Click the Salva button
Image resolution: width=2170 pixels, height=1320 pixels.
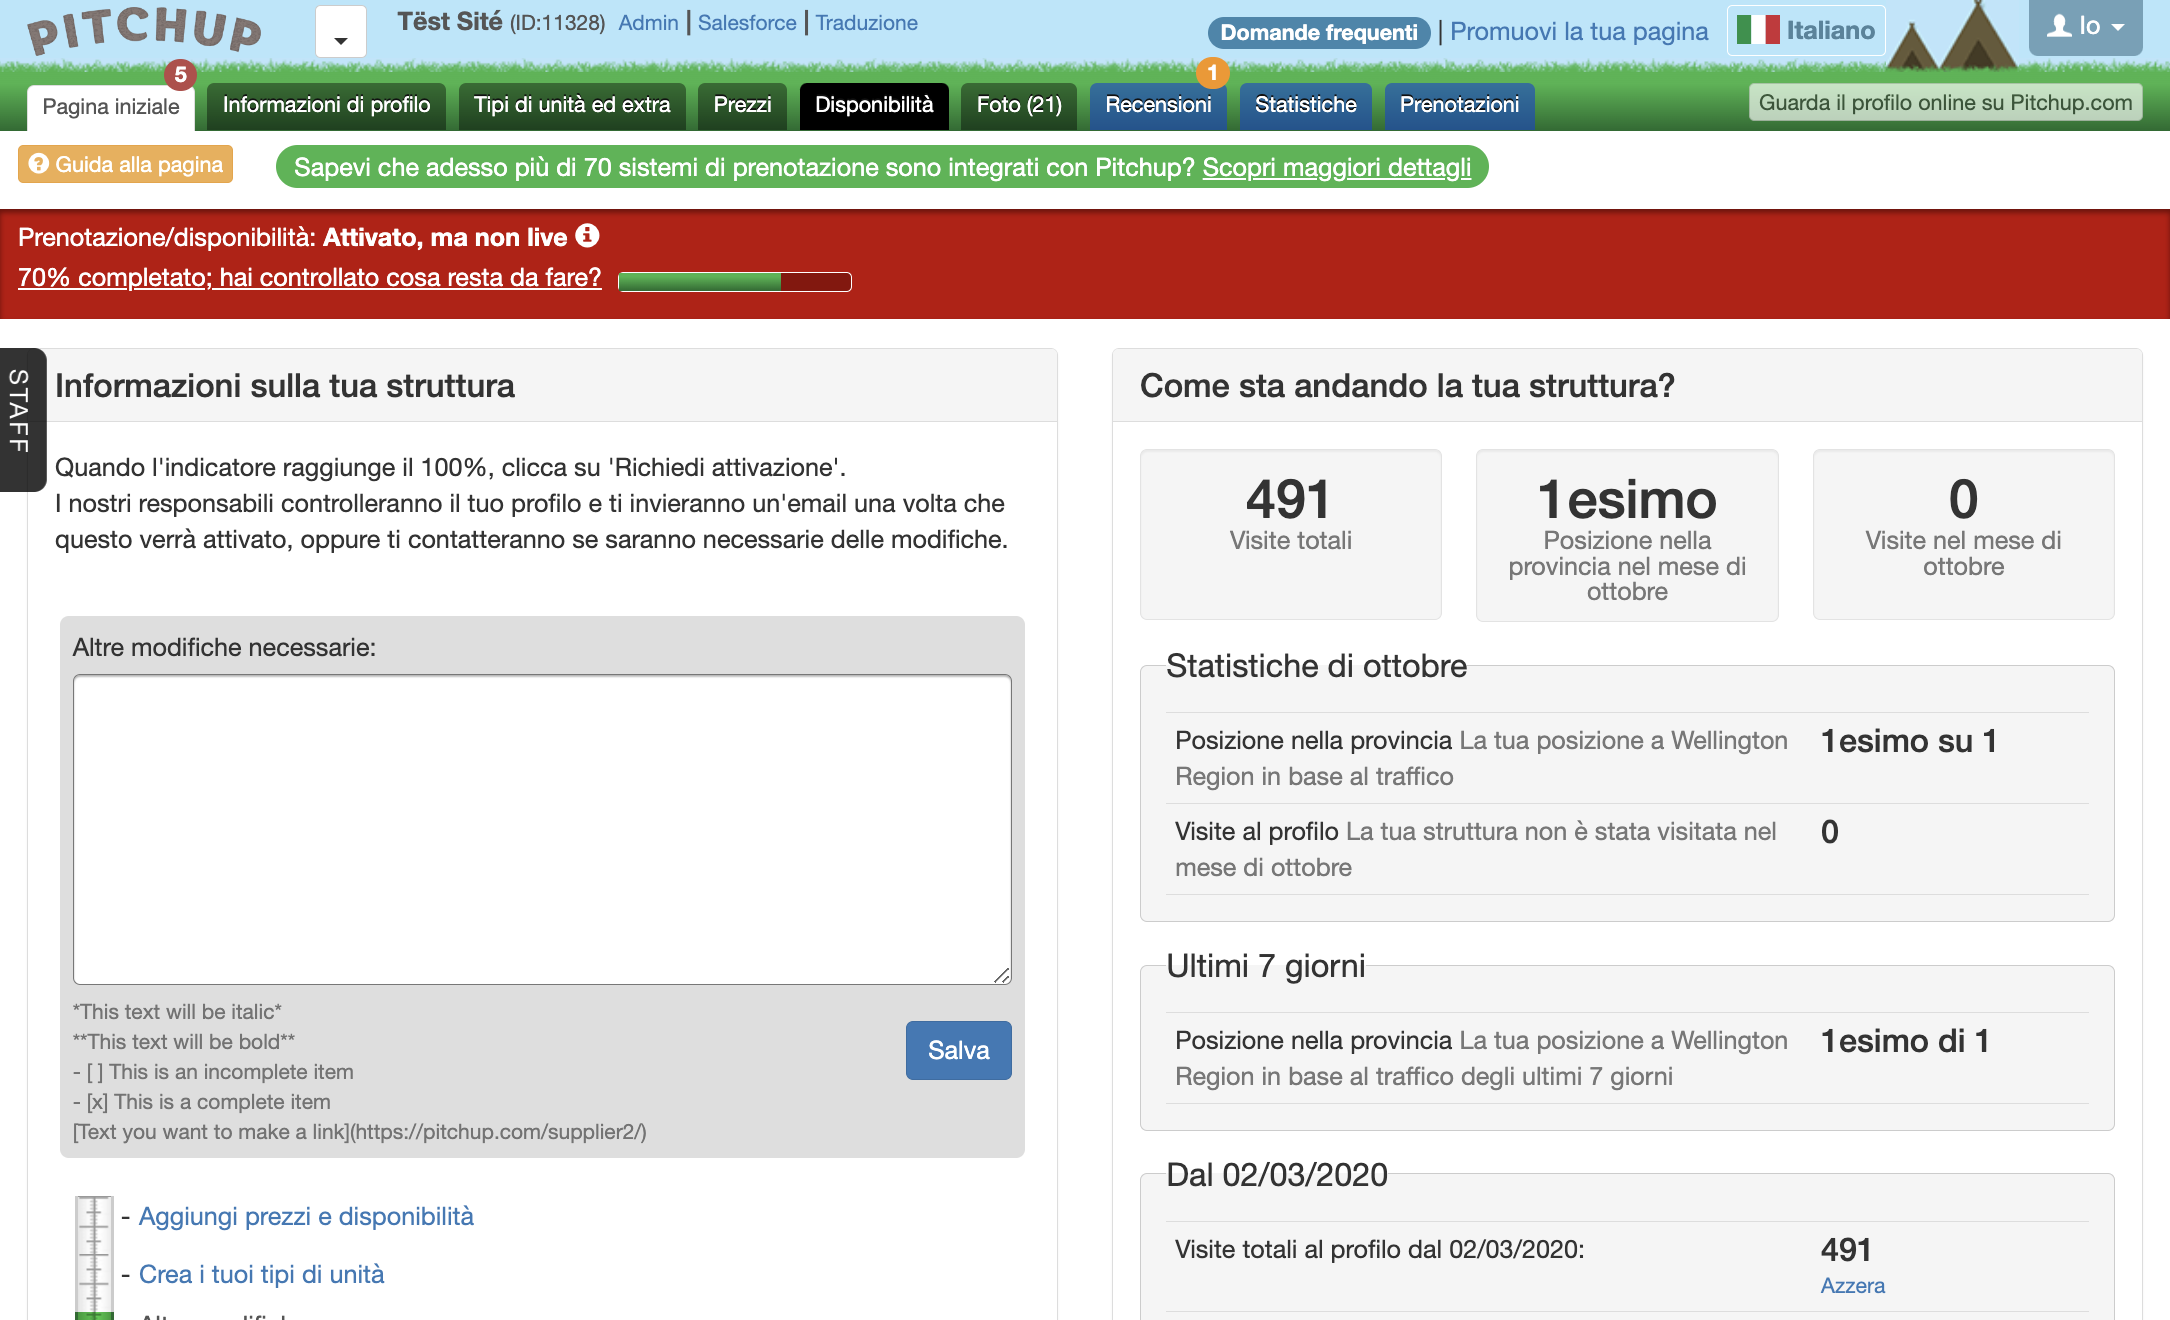point(958,1050)
